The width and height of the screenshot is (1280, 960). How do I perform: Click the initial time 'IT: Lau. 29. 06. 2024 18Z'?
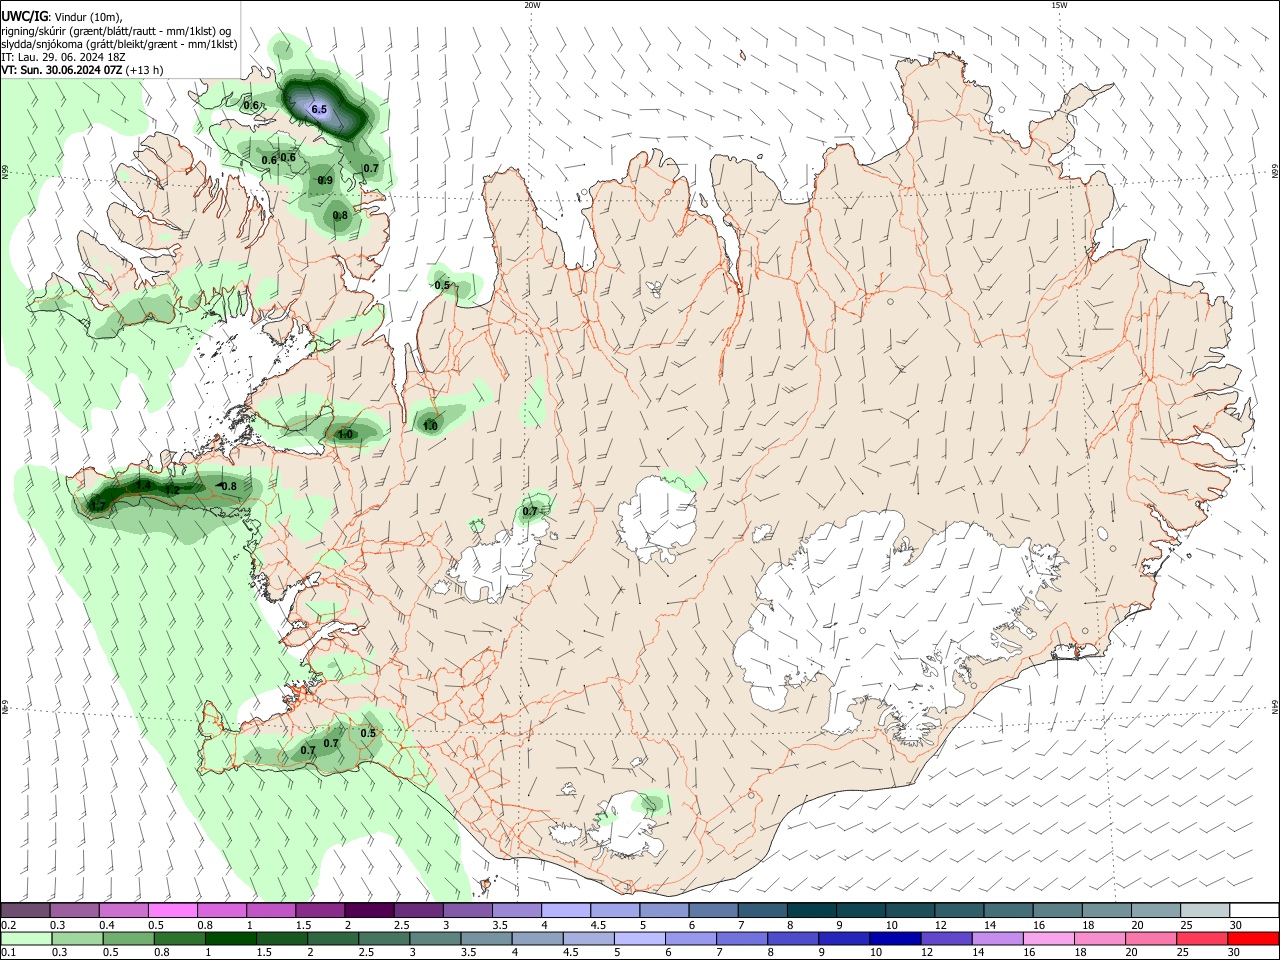(x=63, y=57)
